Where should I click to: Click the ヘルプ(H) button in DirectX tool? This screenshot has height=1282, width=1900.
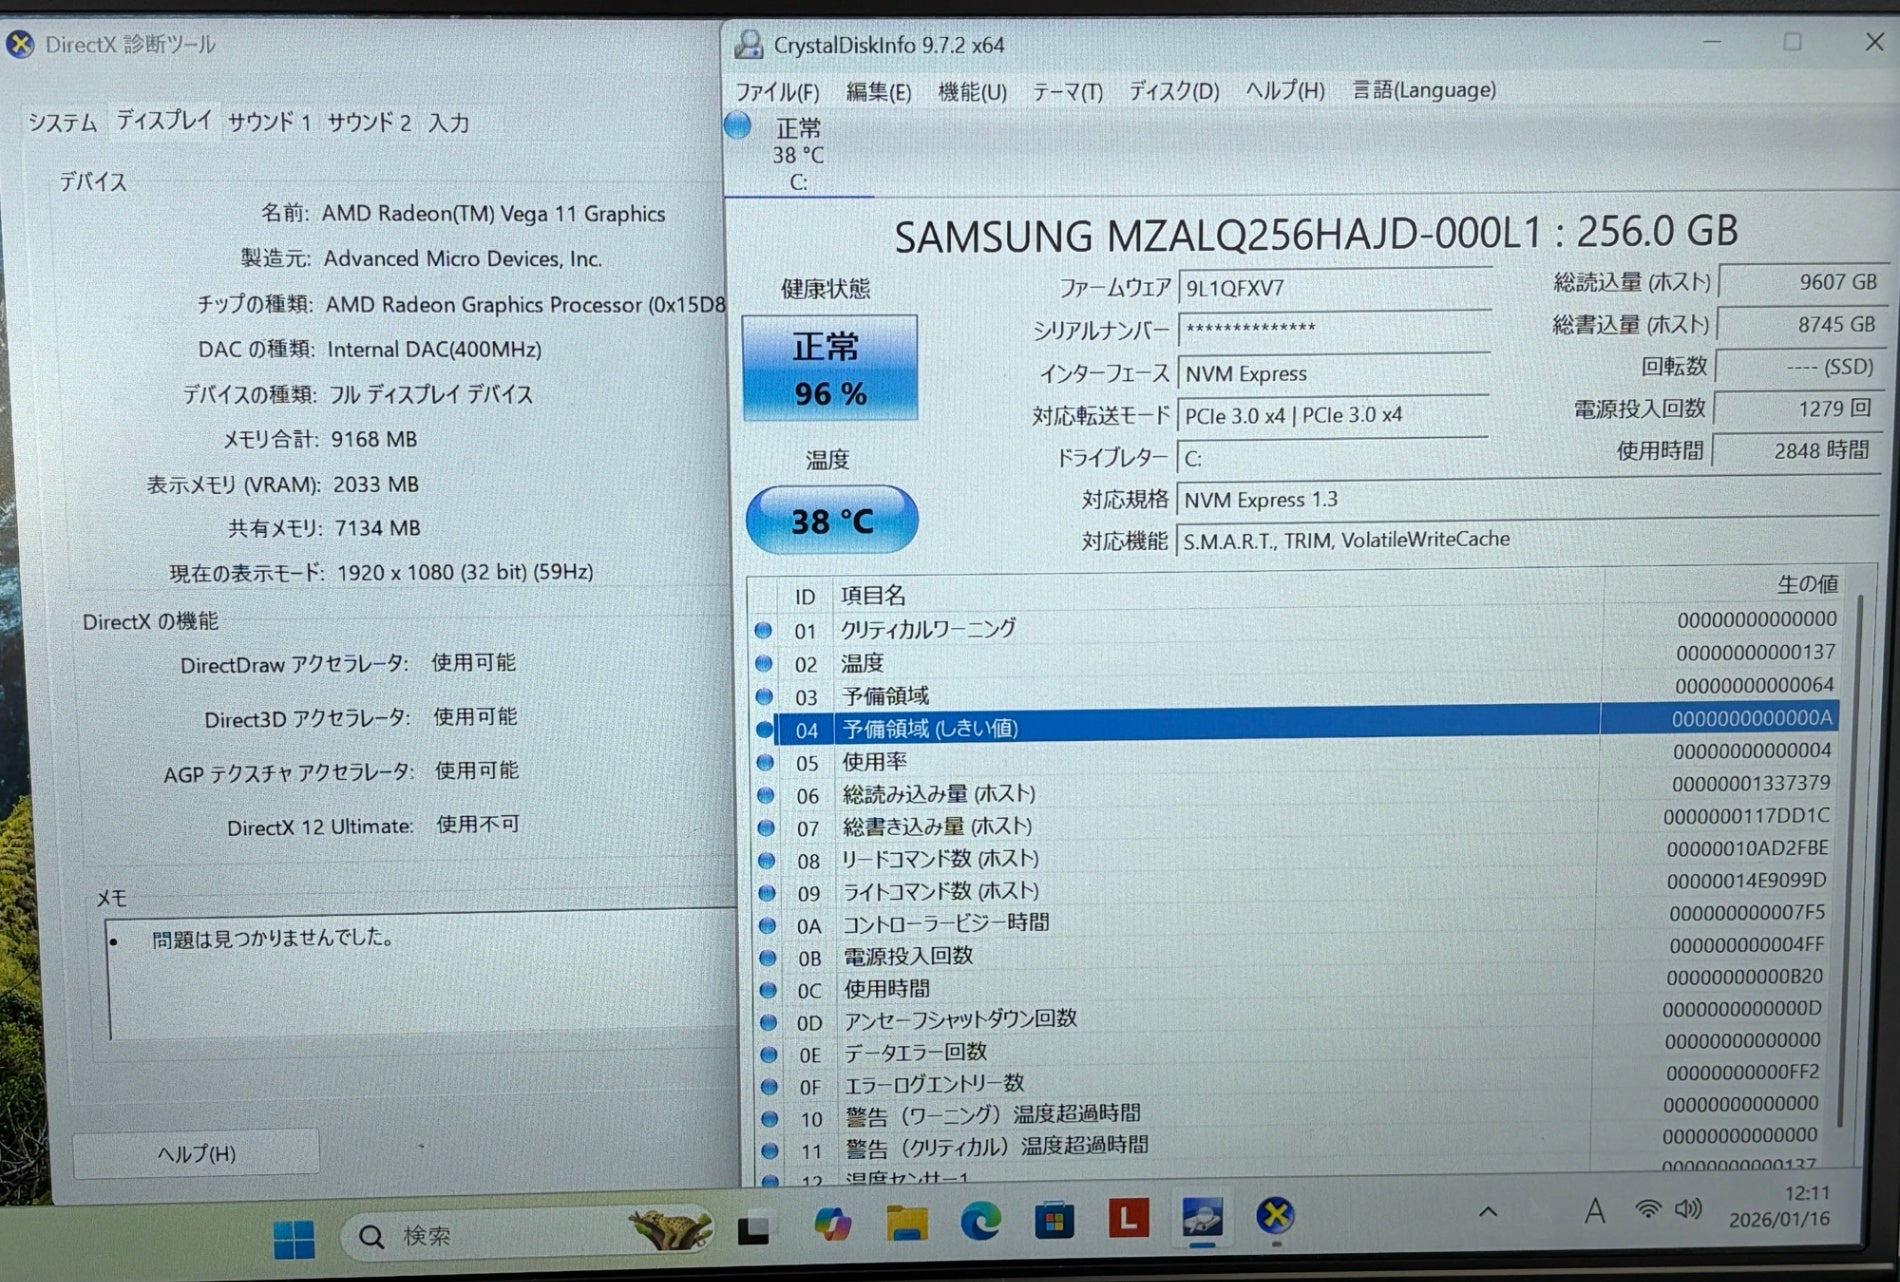point(196,1153)
